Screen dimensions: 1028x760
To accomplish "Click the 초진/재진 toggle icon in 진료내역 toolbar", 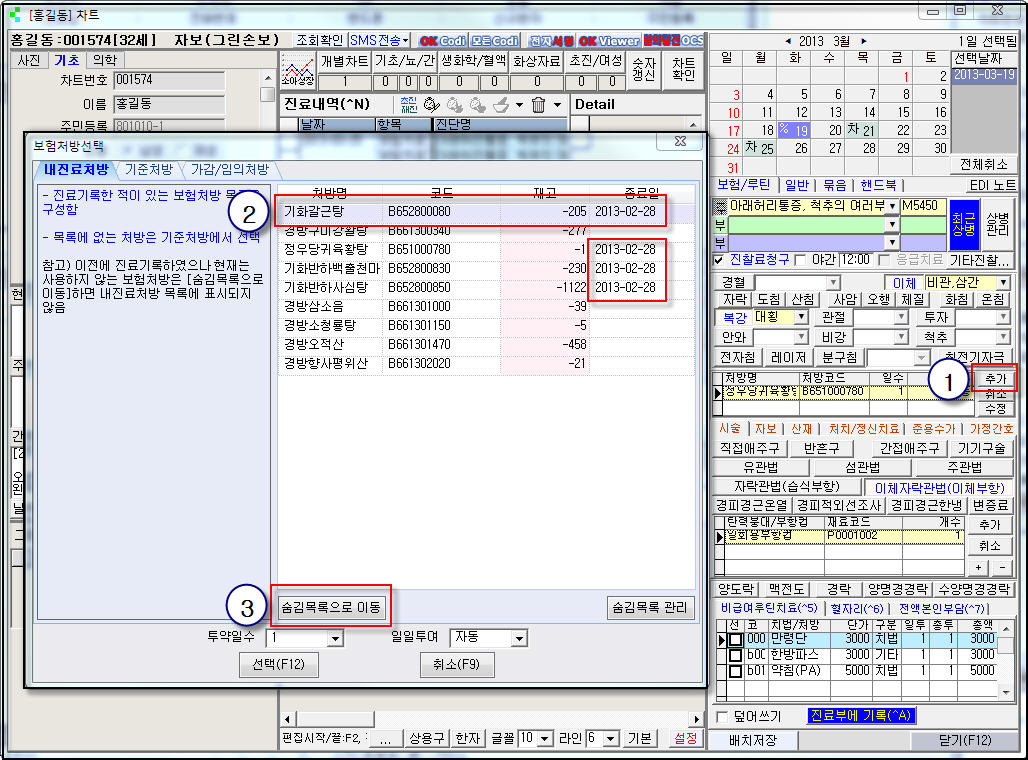I will click(x=408, y=104).
